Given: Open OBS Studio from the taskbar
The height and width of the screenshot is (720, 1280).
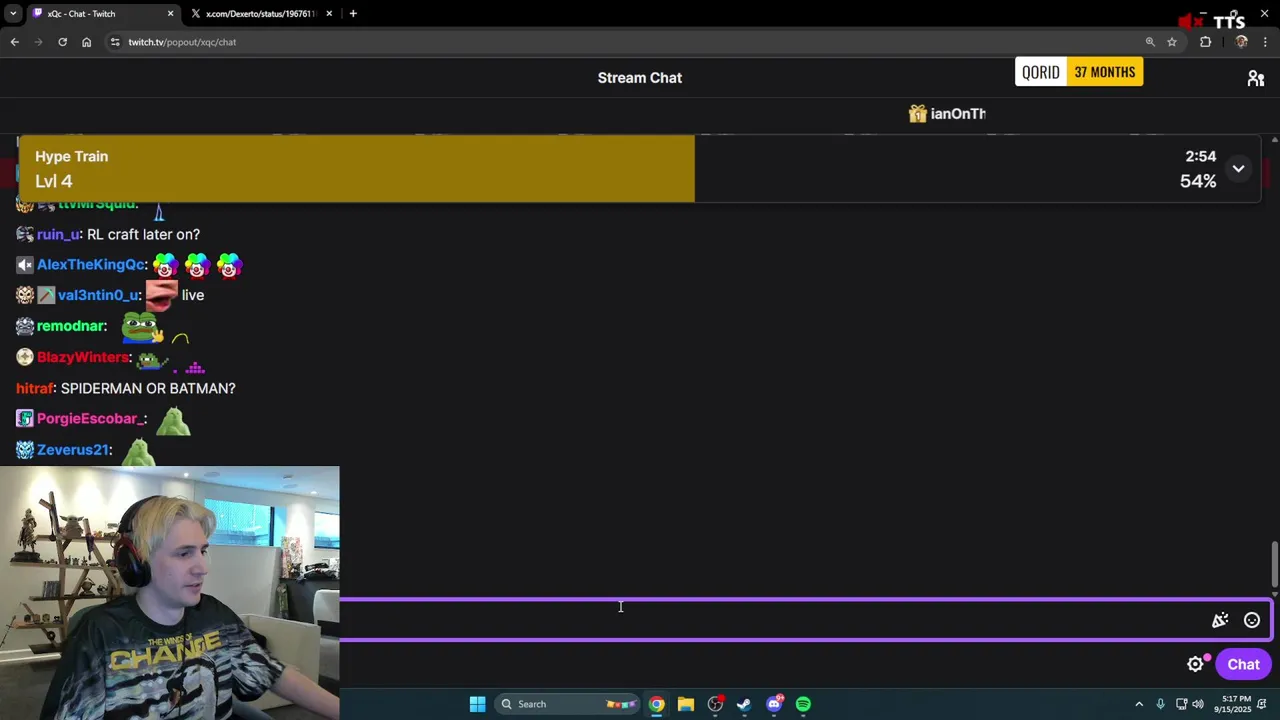Looking at the screenshot, I should [x=715, y=704].
